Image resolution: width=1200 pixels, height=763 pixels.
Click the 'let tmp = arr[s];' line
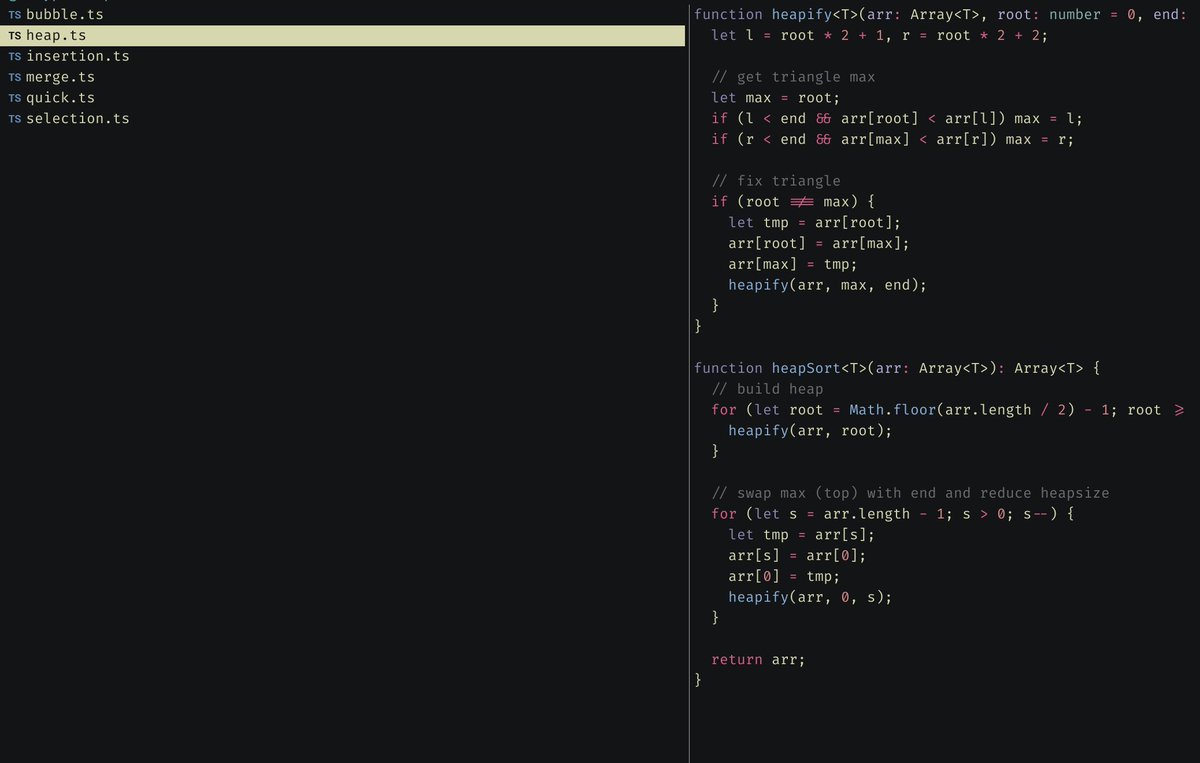click(x=802, y=535)
